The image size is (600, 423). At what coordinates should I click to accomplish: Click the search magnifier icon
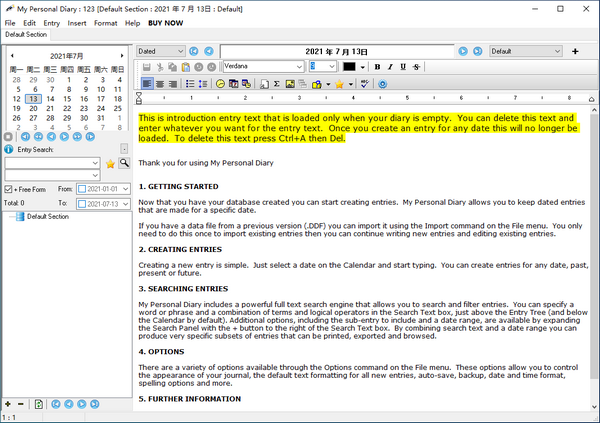[x=125, y=163]
